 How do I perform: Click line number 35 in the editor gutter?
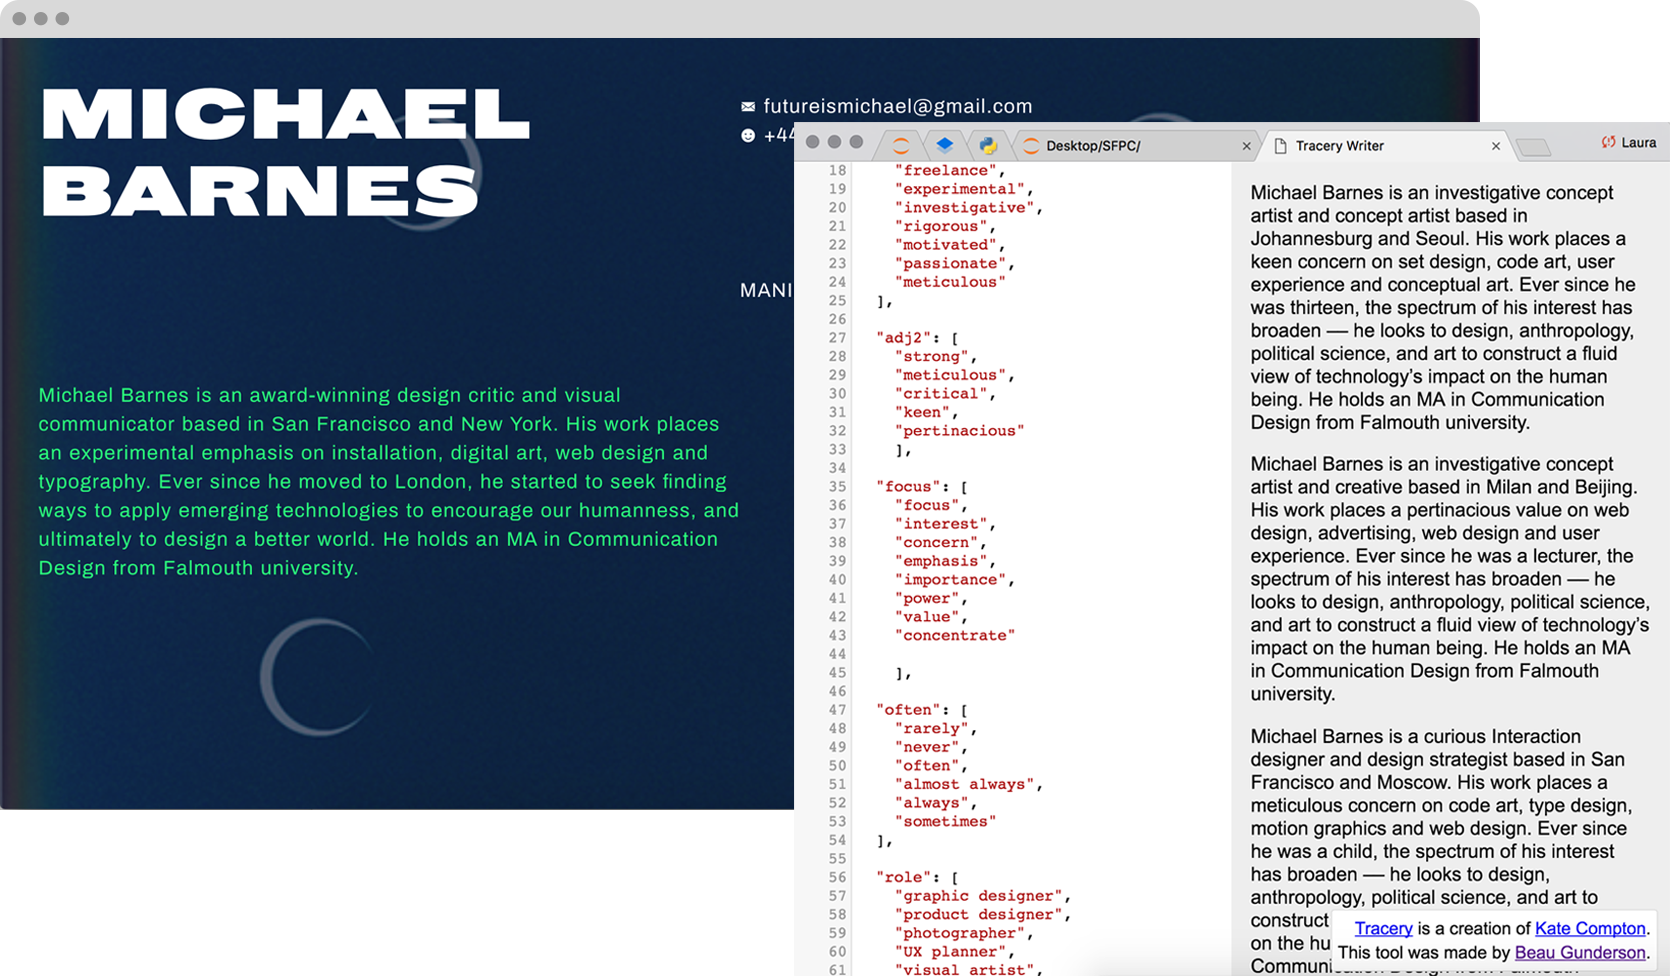(x=837, y=487)
